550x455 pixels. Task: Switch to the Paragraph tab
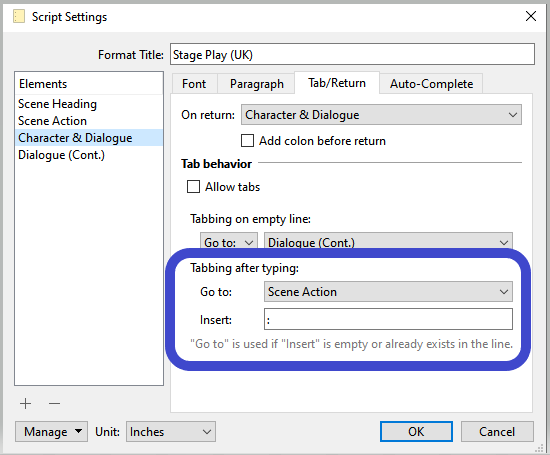coord(256,83)
